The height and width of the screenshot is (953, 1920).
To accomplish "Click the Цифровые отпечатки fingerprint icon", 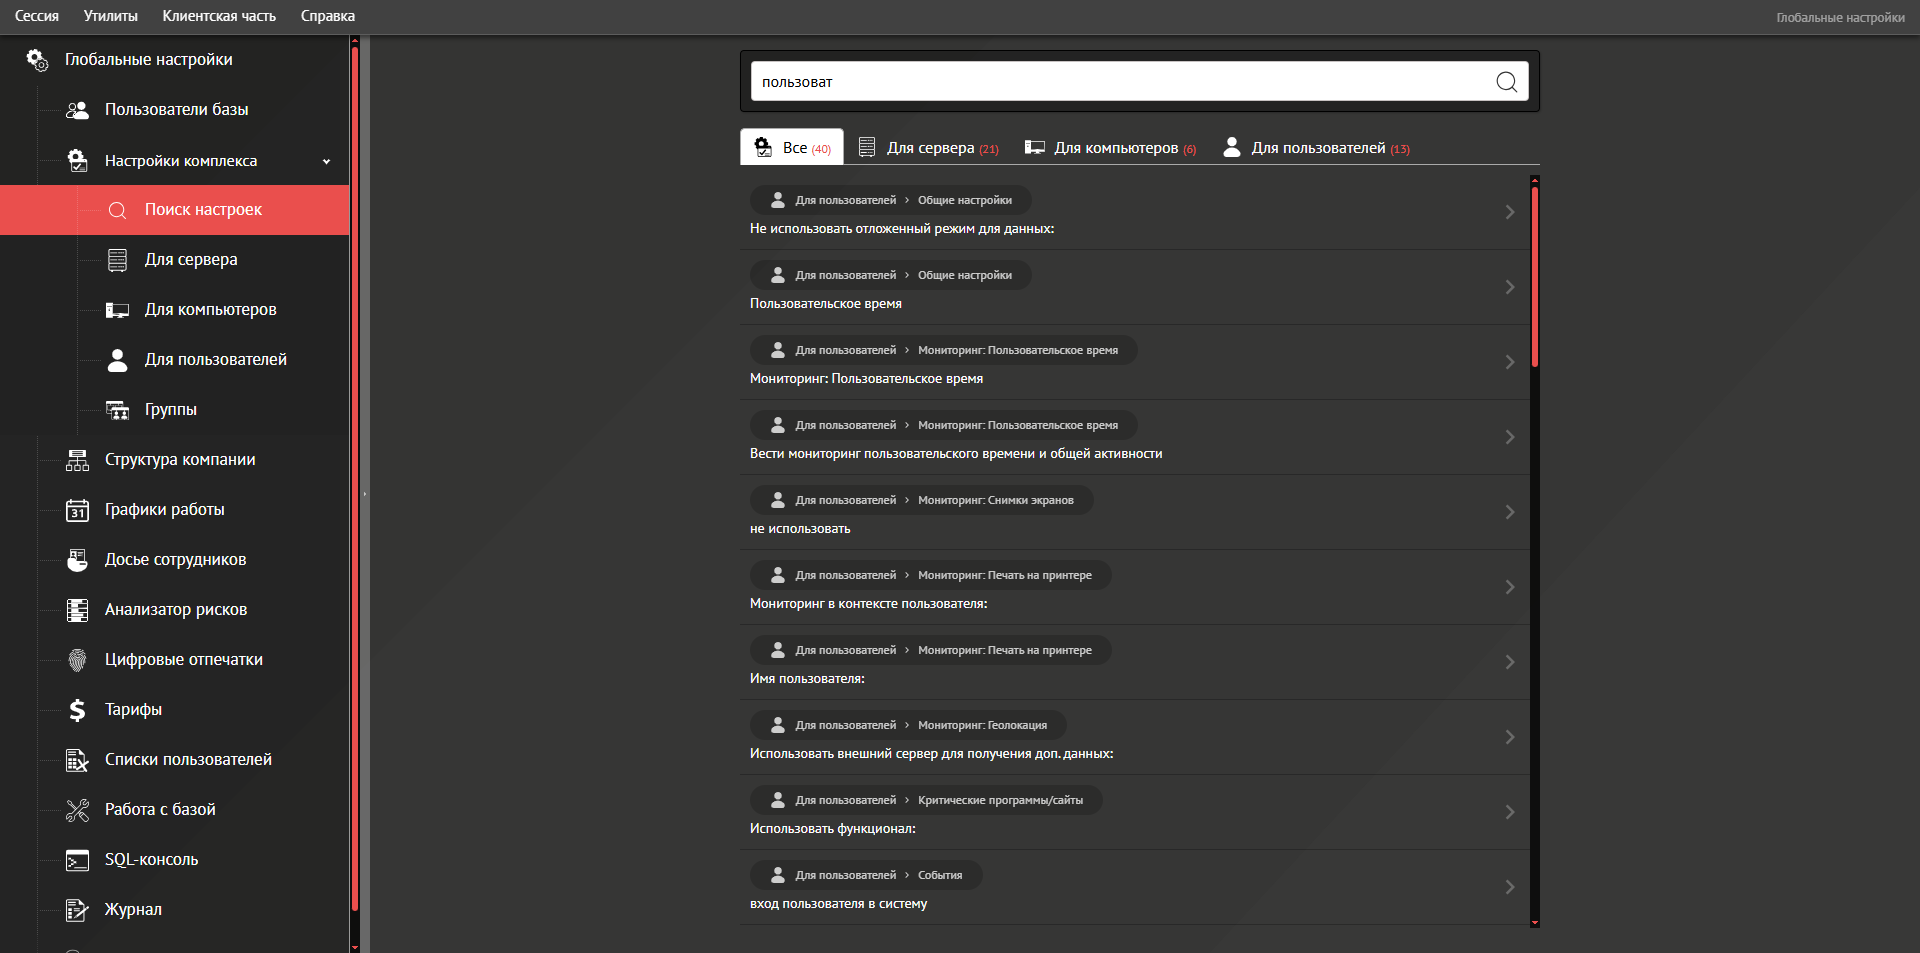I will point(77,660).
